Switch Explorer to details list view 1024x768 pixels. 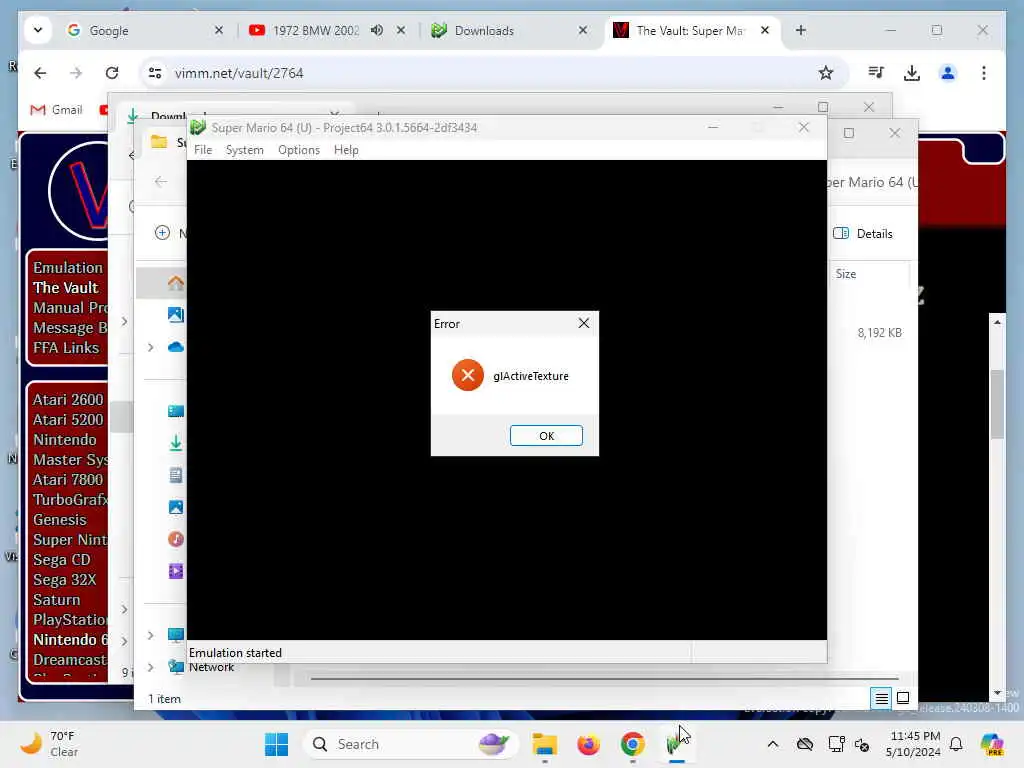[881, 699]
